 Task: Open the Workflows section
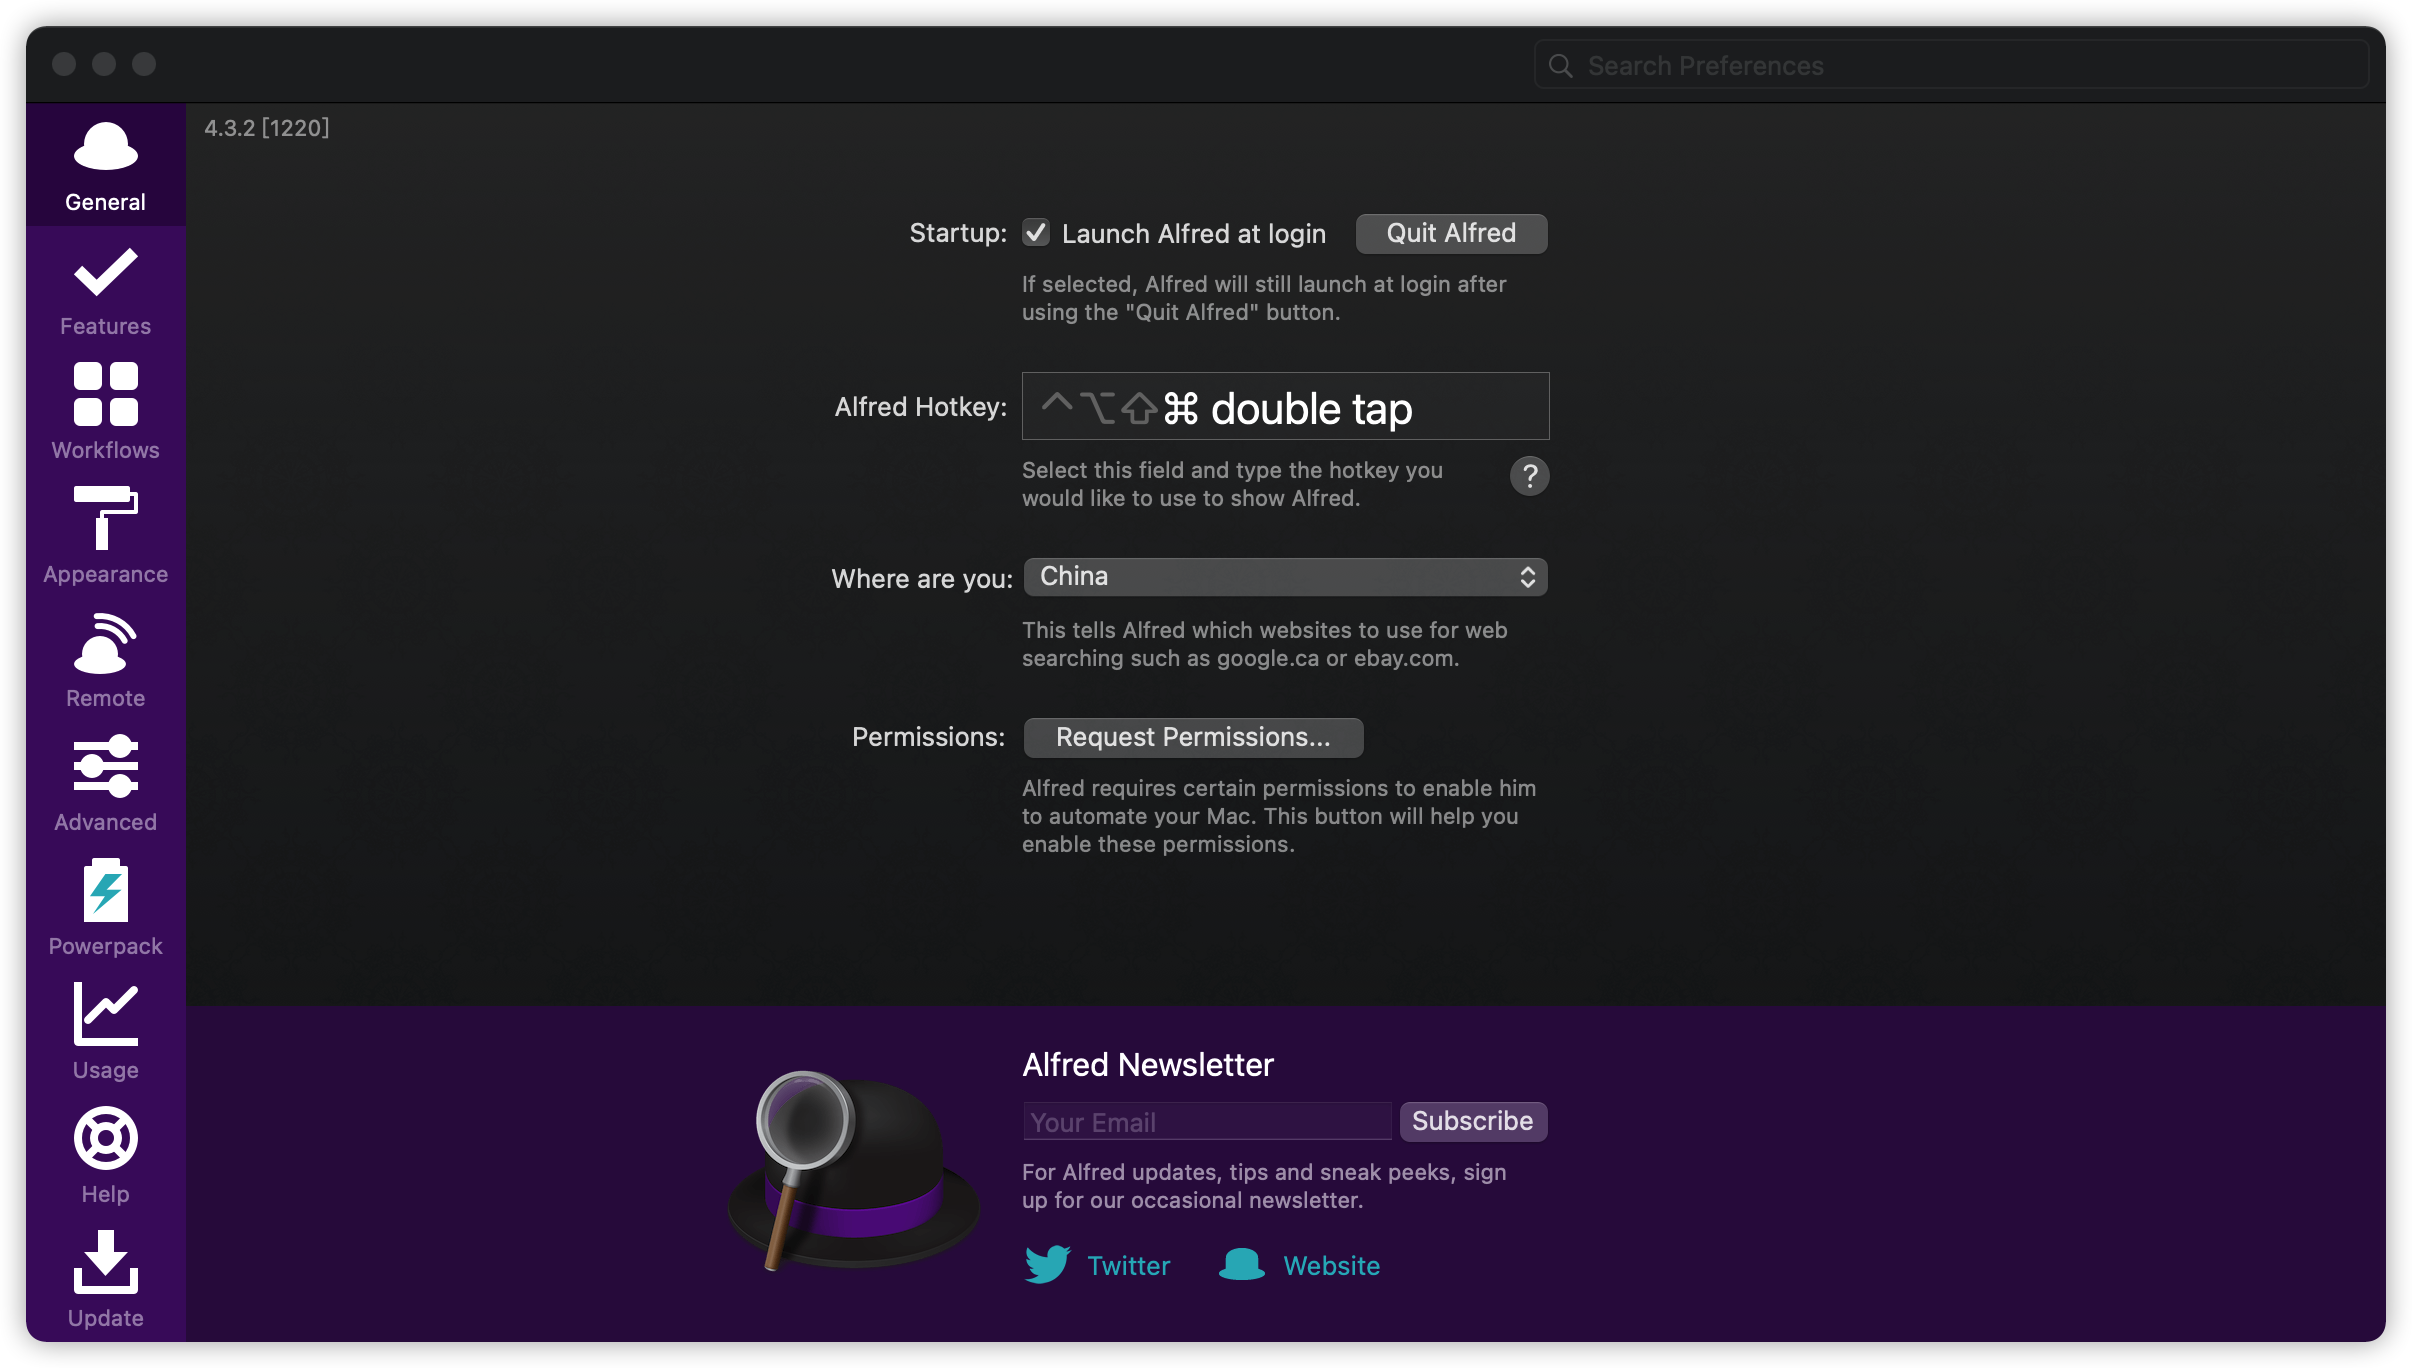point(105,412)
